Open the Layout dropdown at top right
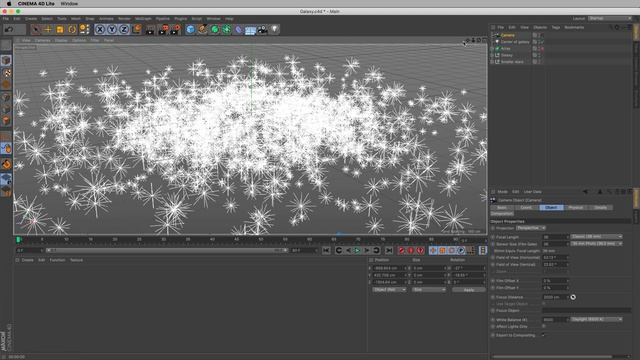This screenshot has height=360, width=640. click(x=610, y=18)
